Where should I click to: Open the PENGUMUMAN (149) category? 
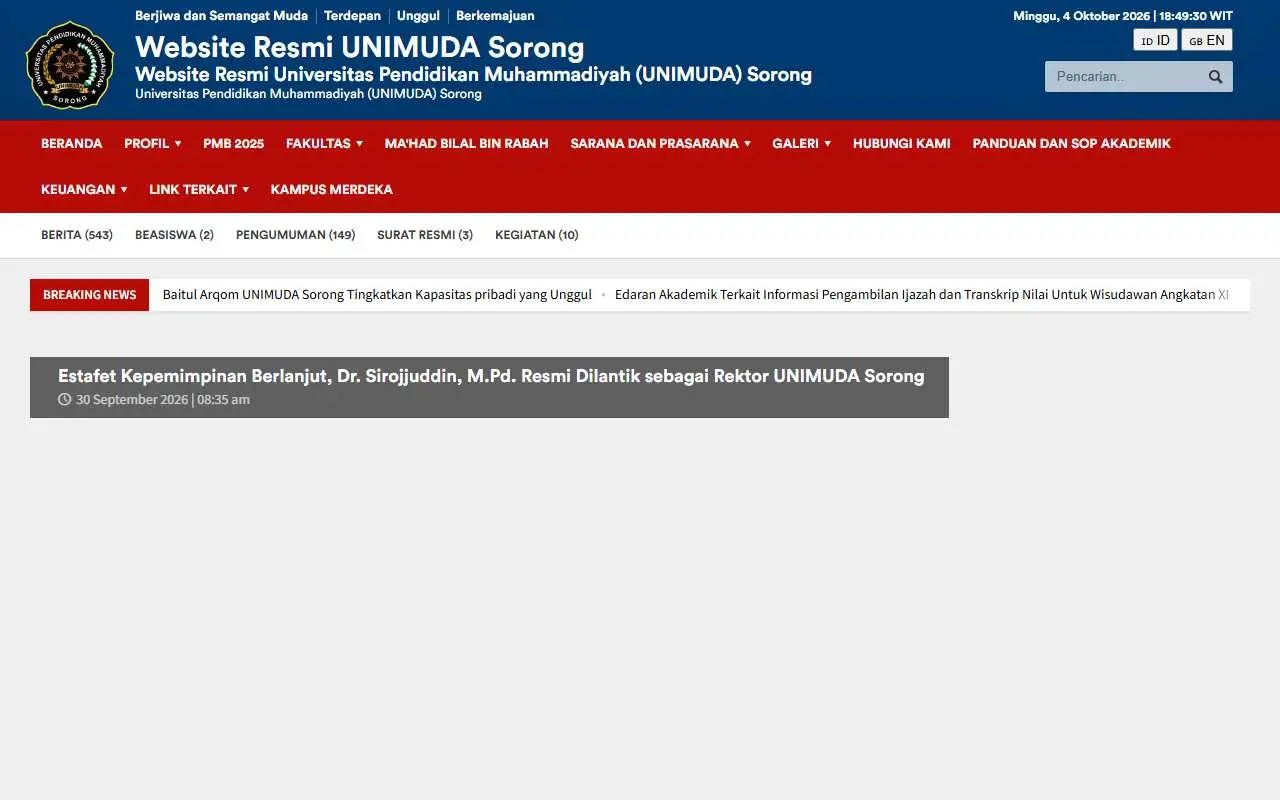(295, 235)
